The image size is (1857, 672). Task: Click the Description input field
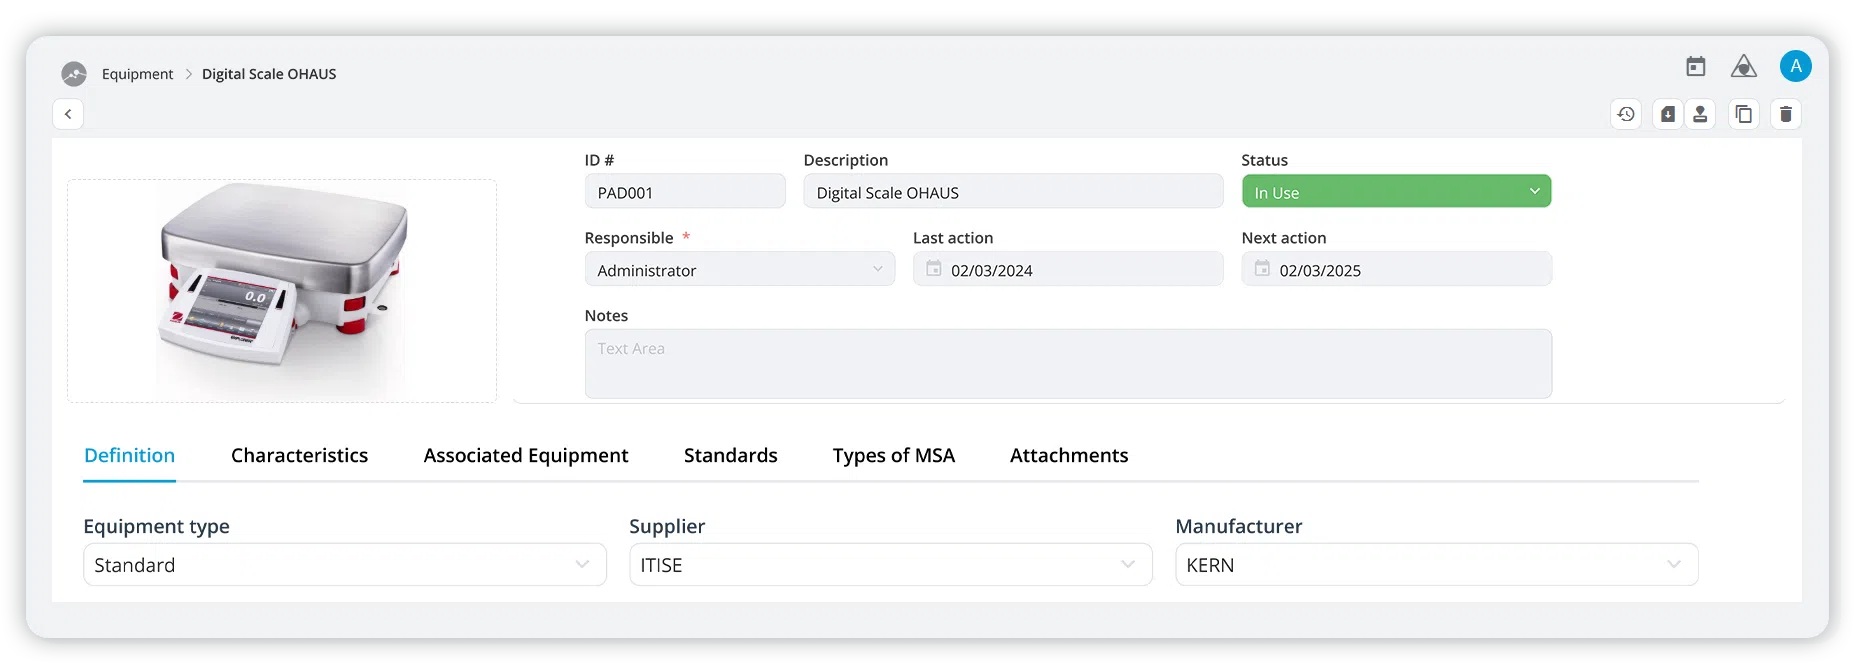1013,192
